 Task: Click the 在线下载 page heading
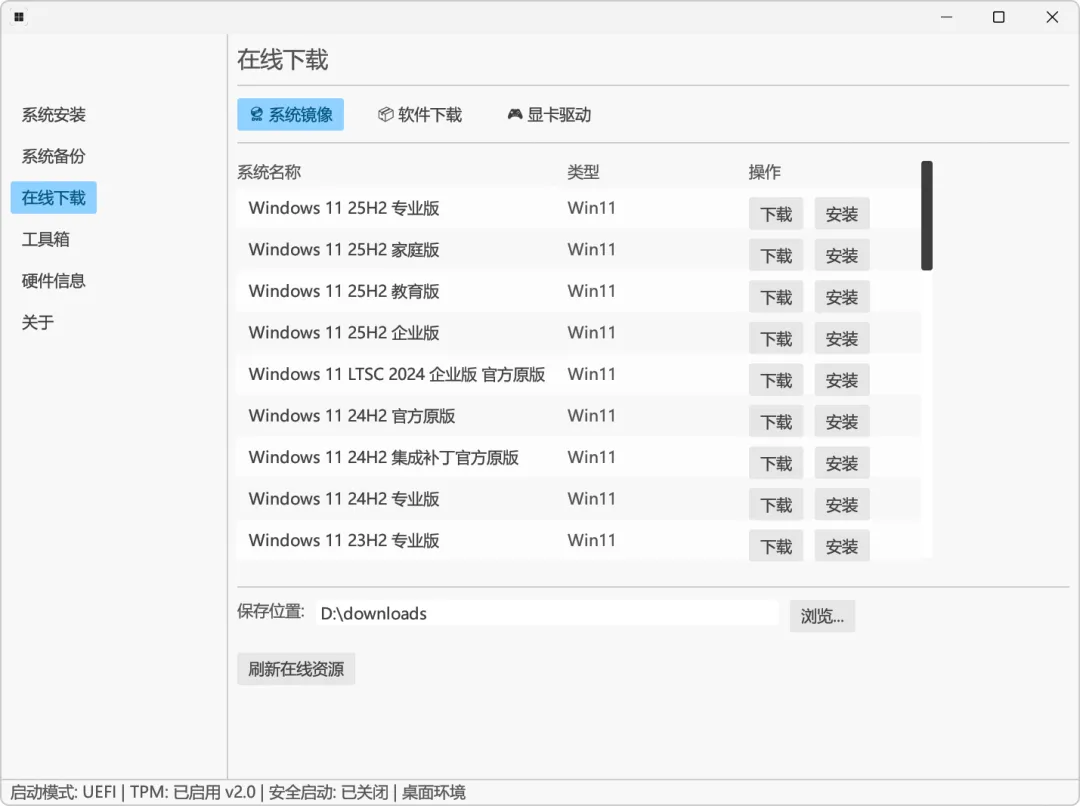click(x=283, y=60)
